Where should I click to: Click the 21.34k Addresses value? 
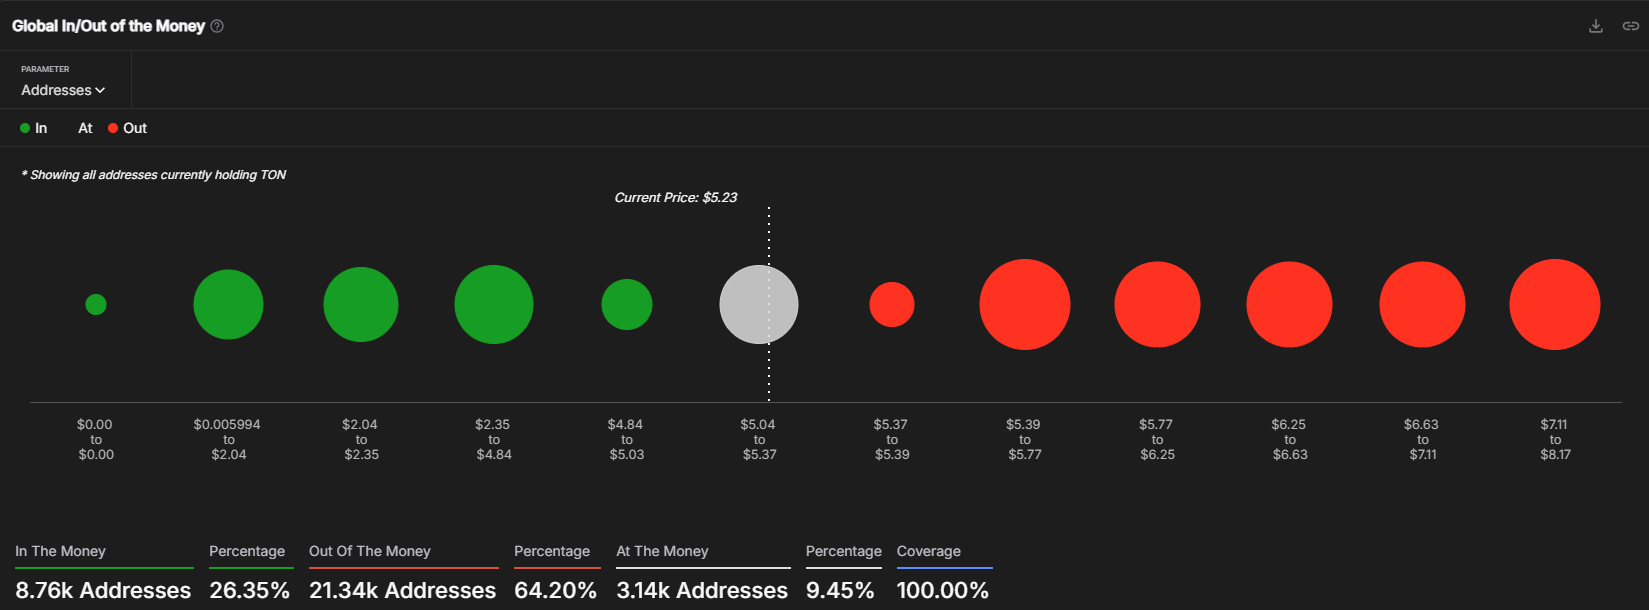pos(403,590)
